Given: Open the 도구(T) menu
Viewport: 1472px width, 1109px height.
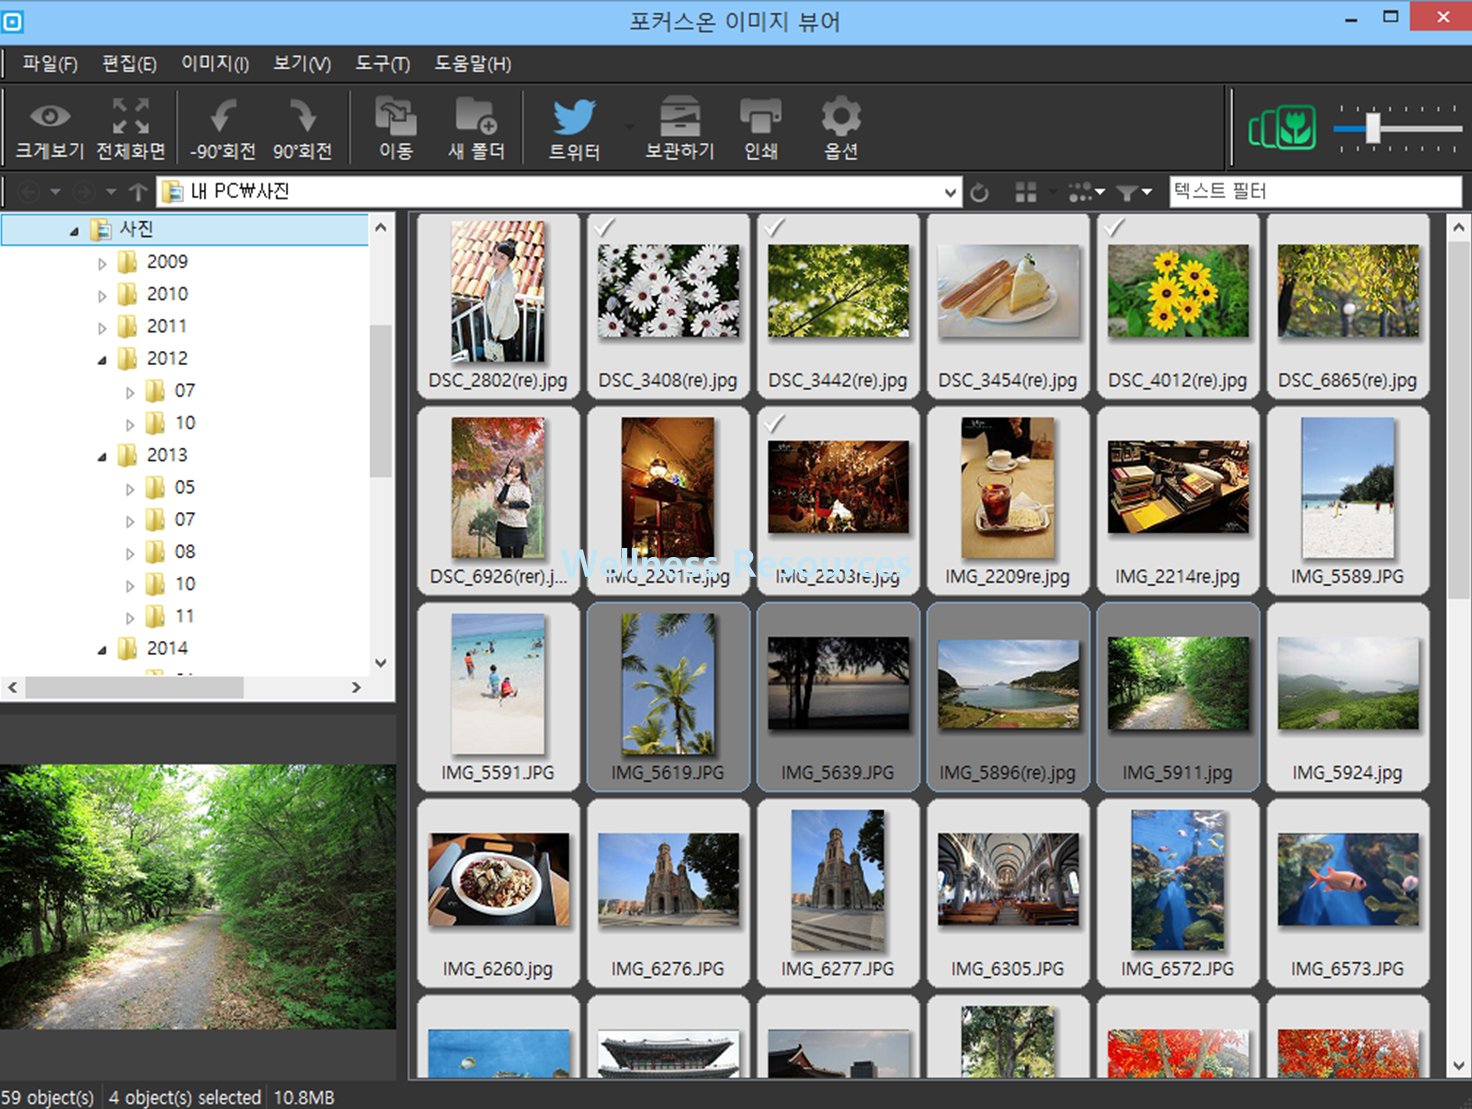Looking at the screenshot, I should (383, 64).
